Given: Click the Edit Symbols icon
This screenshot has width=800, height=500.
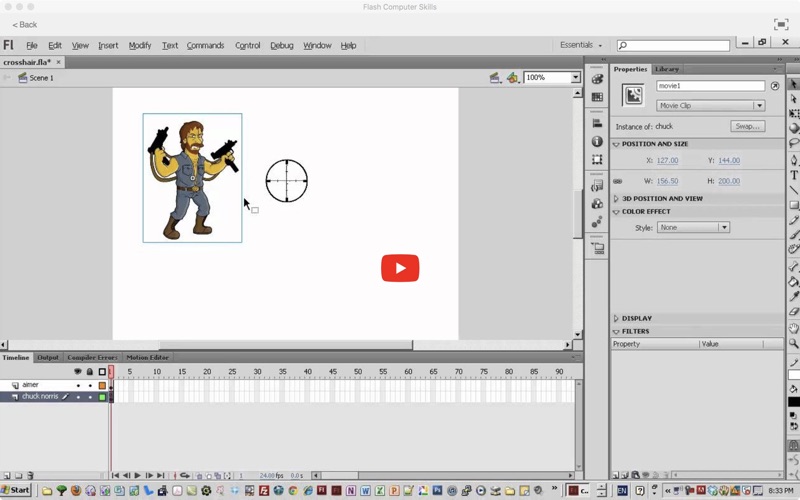Looking at the screenshot, I should (513, 78).
